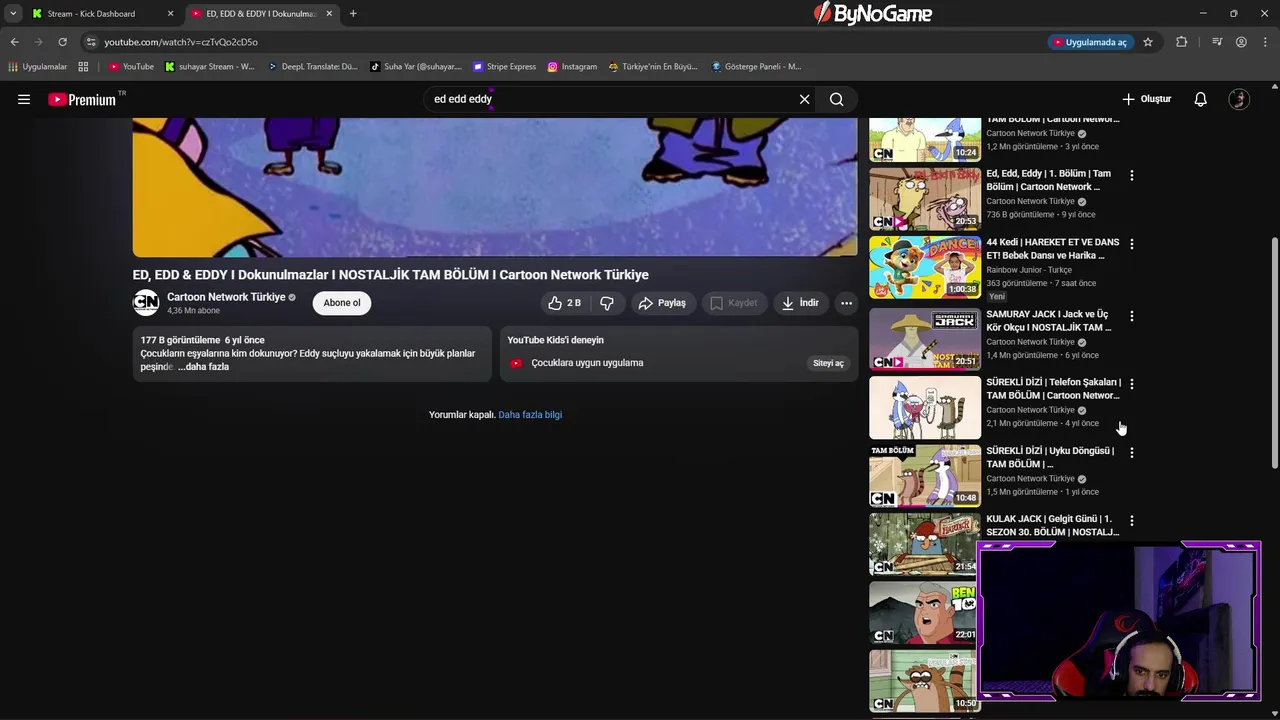Open Stripe Express bookmark

pyautogui.click(x=505, y=67)
